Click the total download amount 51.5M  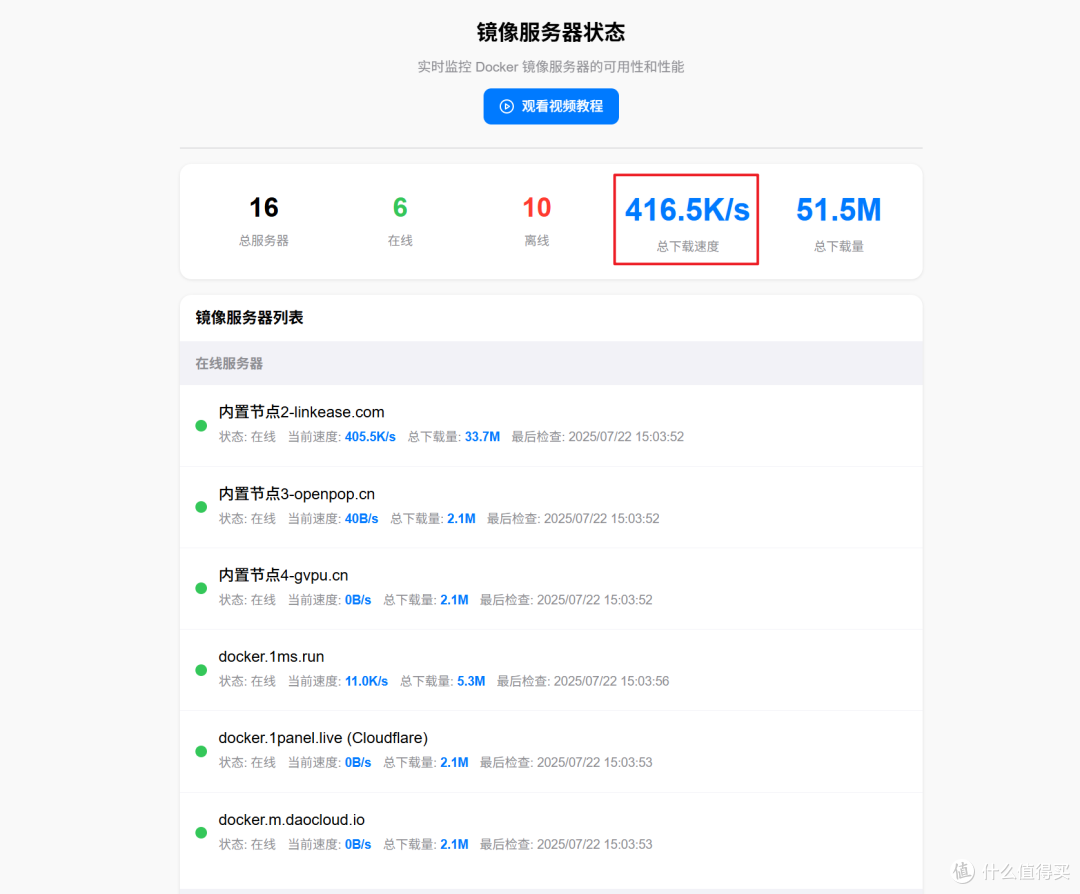(838, 210)
